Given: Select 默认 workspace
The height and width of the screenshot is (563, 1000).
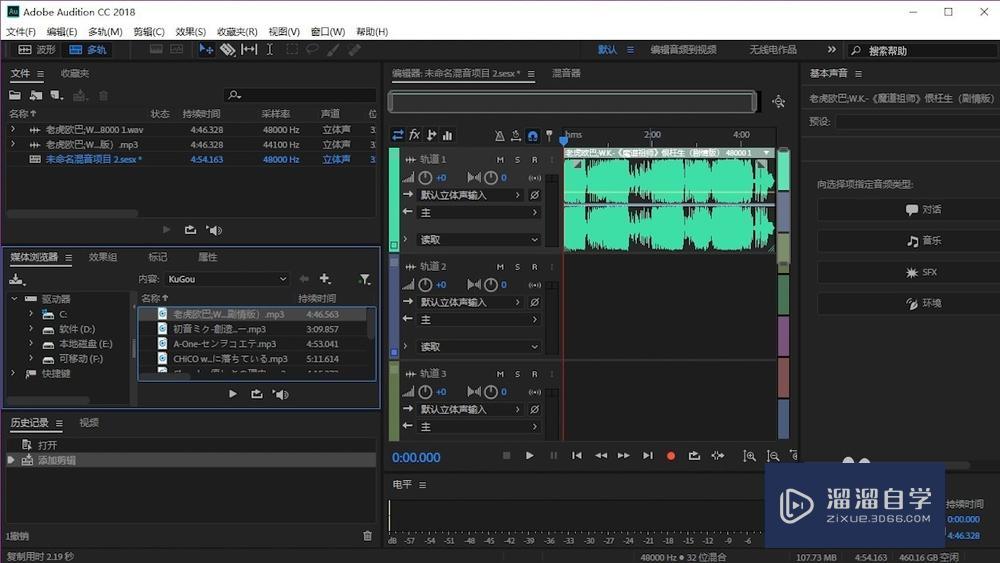Looking at the screenshot, I should click(607, 49).
